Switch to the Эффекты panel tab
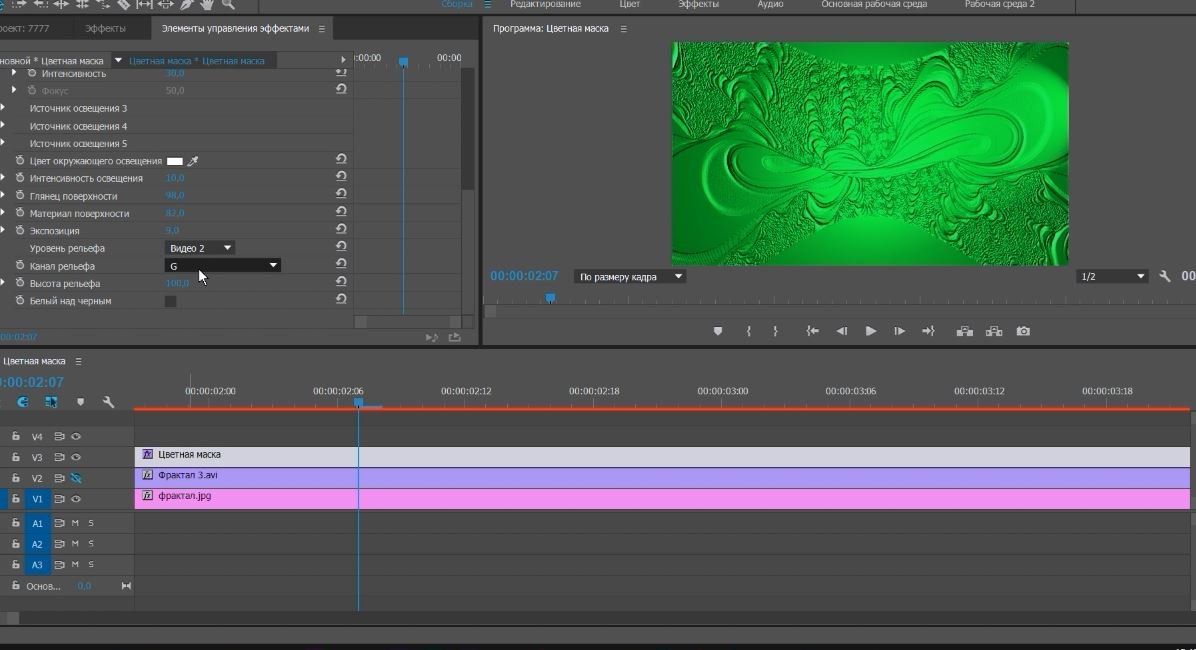The height and width of the screenshot is (650, 1196). (x=105, y=29)
